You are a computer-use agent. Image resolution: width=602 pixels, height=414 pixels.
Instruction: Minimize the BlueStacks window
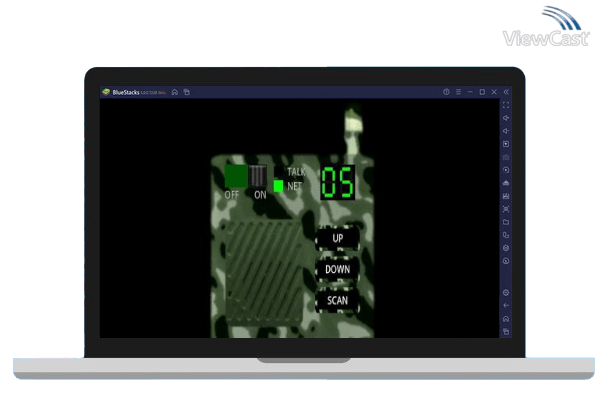point(470,92)
